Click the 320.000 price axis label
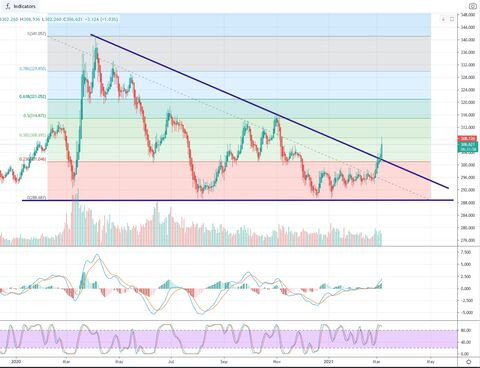480x368 pixels. pos(468,103)
